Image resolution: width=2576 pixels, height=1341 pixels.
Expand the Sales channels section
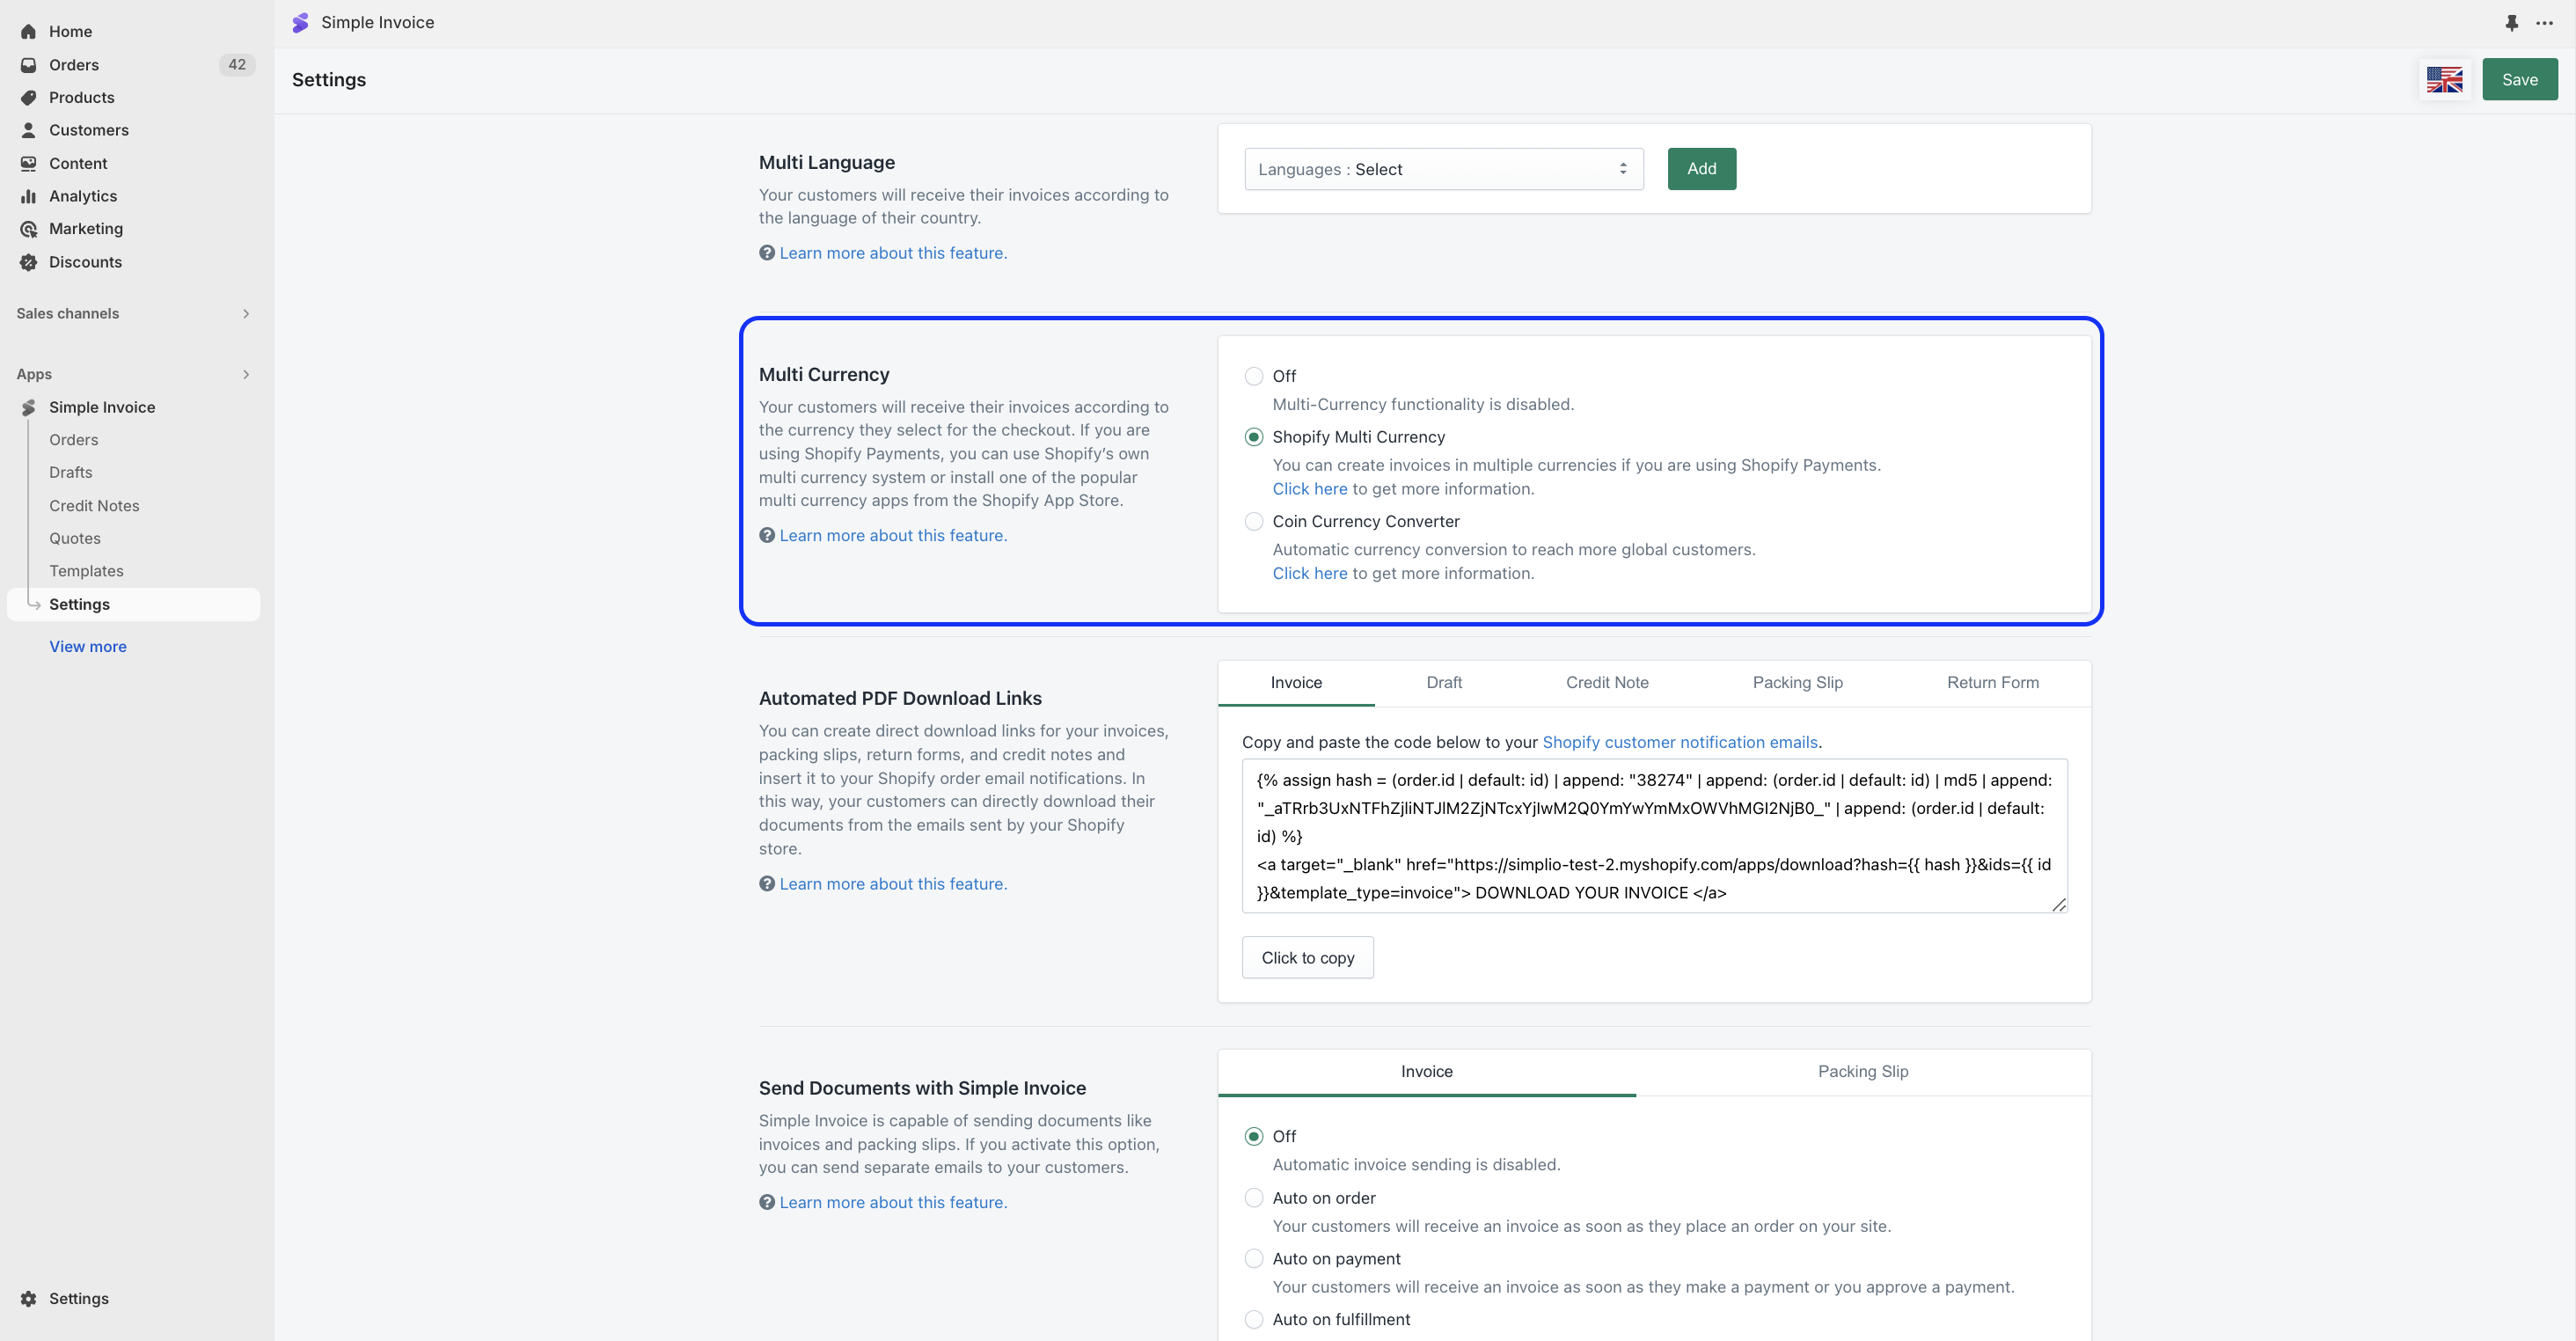point(246,314)
